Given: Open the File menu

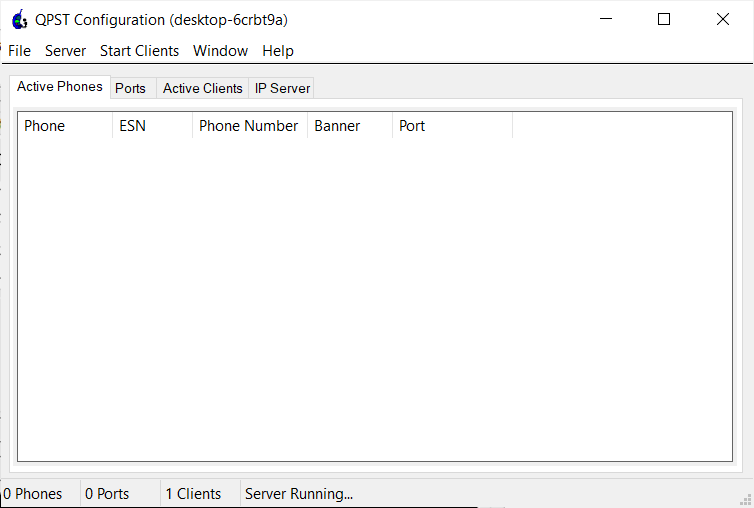Looking at the screenshot, I should 19,51.
